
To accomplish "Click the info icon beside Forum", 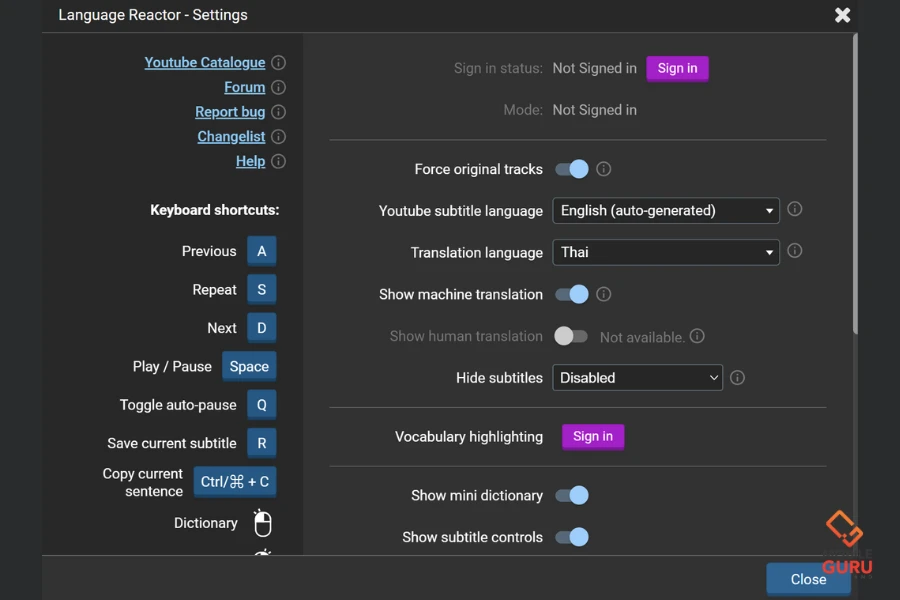I will 278,87.
